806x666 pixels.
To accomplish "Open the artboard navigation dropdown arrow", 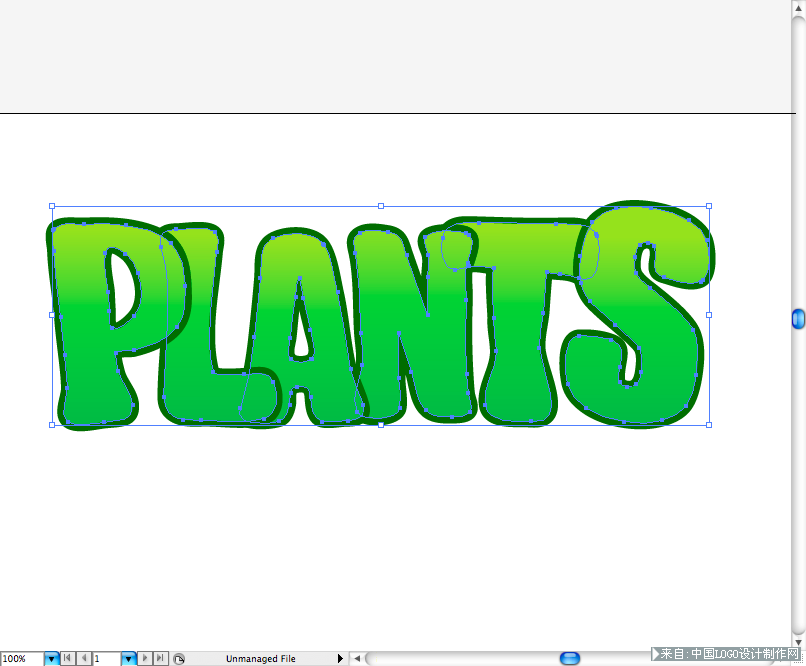I will [129, 658].
